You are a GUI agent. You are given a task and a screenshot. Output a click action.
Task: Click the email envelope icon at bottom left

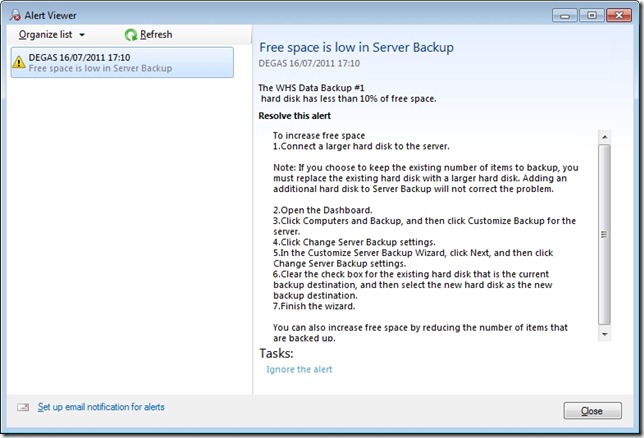click(23, 408)
